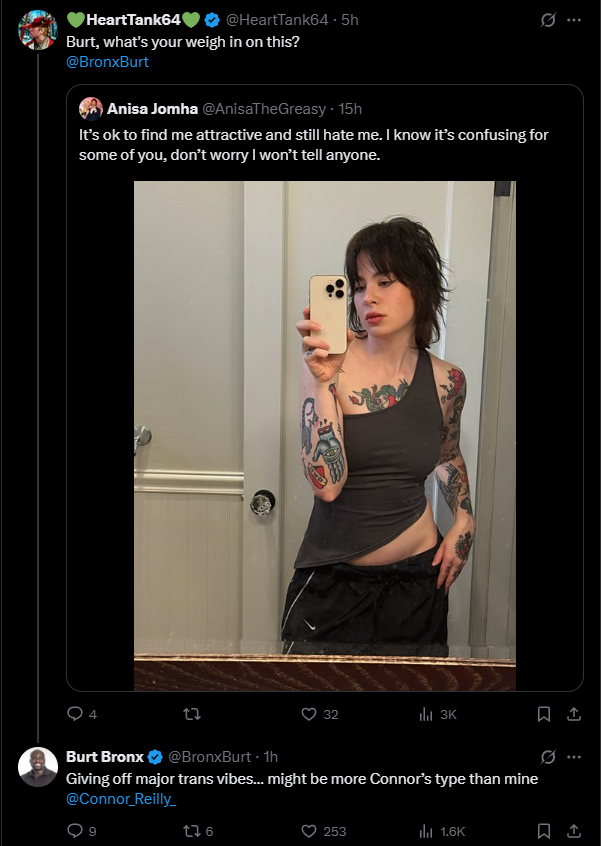Repost Burt Bronx's tweet
Screen dimensions: 601x846
coord(192,831)
